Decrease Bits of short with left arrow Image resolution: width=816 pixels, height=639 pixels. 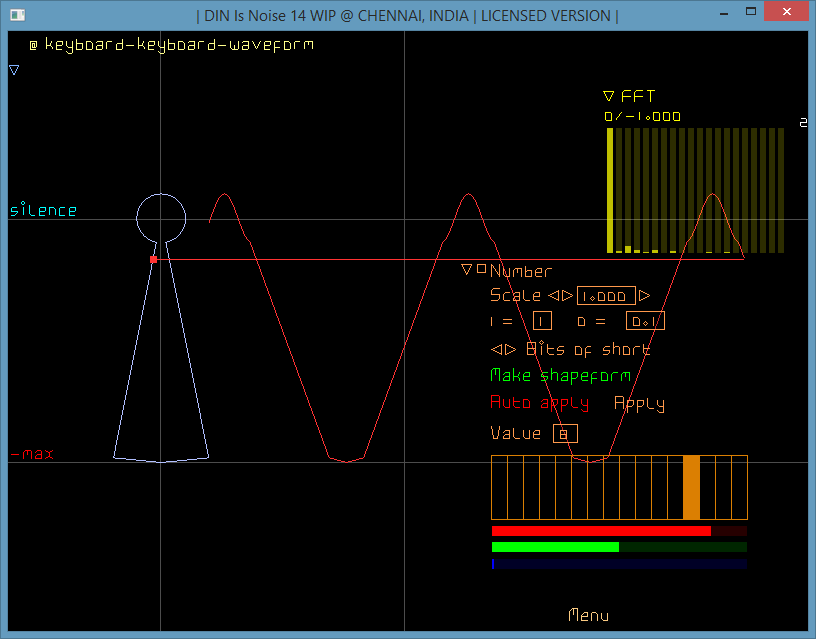pyautogui.click(x=495, y=349)
